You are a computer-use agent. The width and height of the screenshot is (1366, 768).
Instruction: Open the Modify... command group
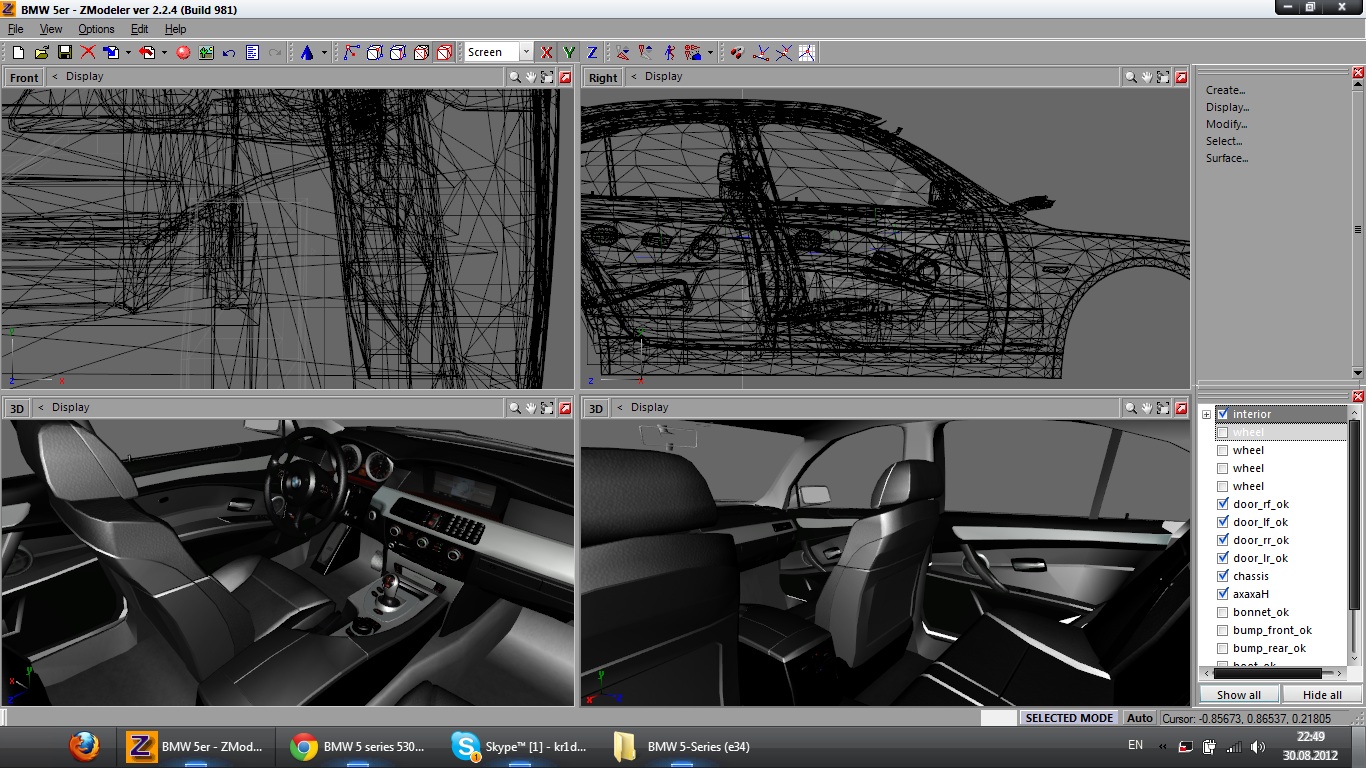point(1226,124)
